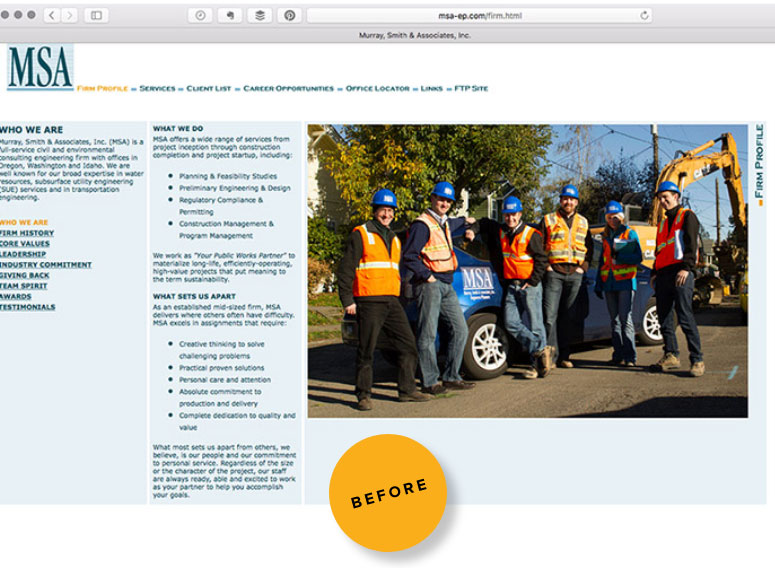Click the Safari close window button
775x572 pixels.
(4, 15)
